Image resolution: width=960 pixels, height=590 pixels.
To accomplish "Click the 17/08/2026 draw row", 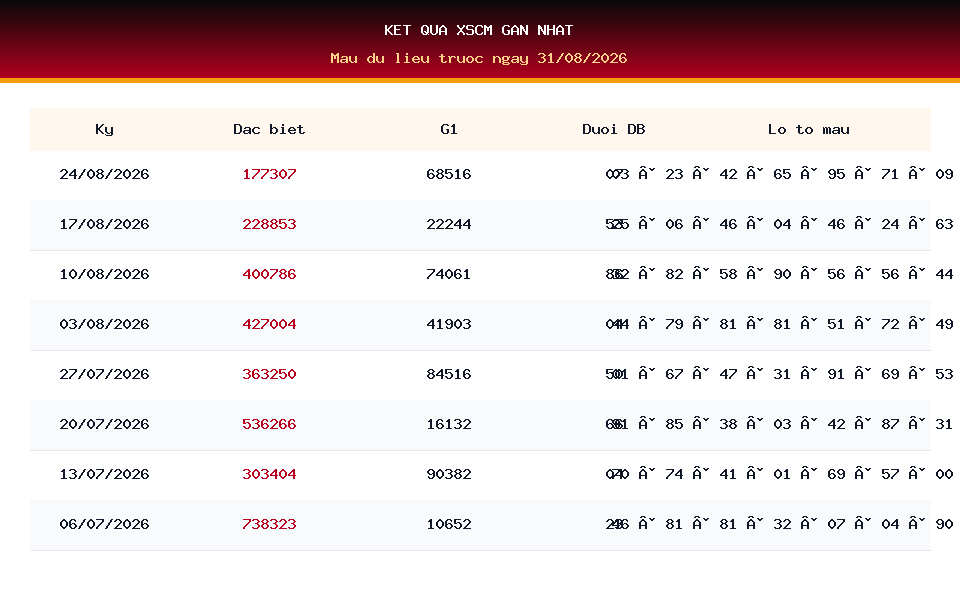I will pos(480,225).
